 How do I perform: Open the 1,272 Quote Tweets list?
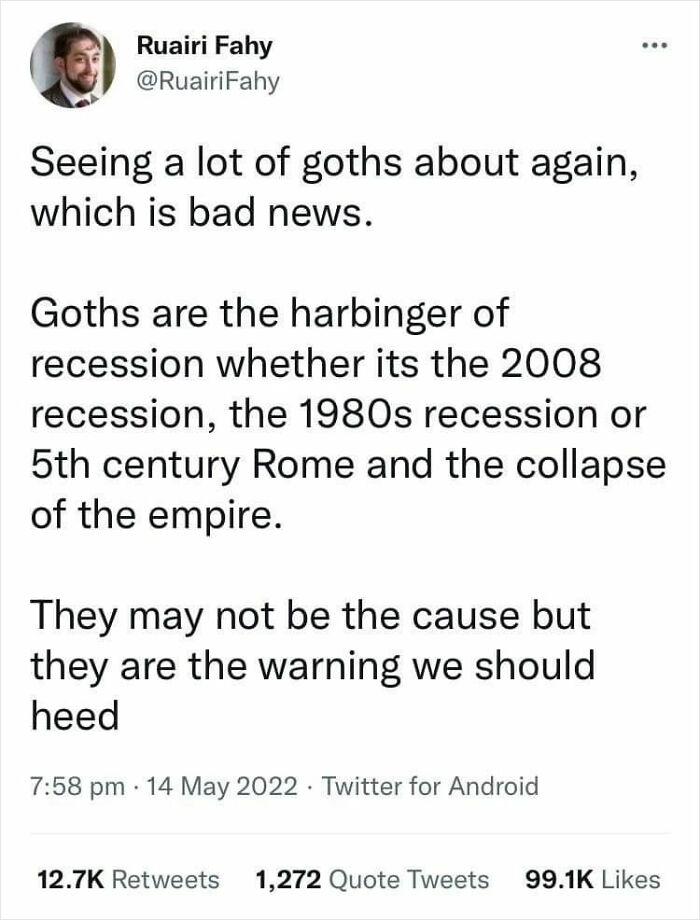[x=372, y=879]
